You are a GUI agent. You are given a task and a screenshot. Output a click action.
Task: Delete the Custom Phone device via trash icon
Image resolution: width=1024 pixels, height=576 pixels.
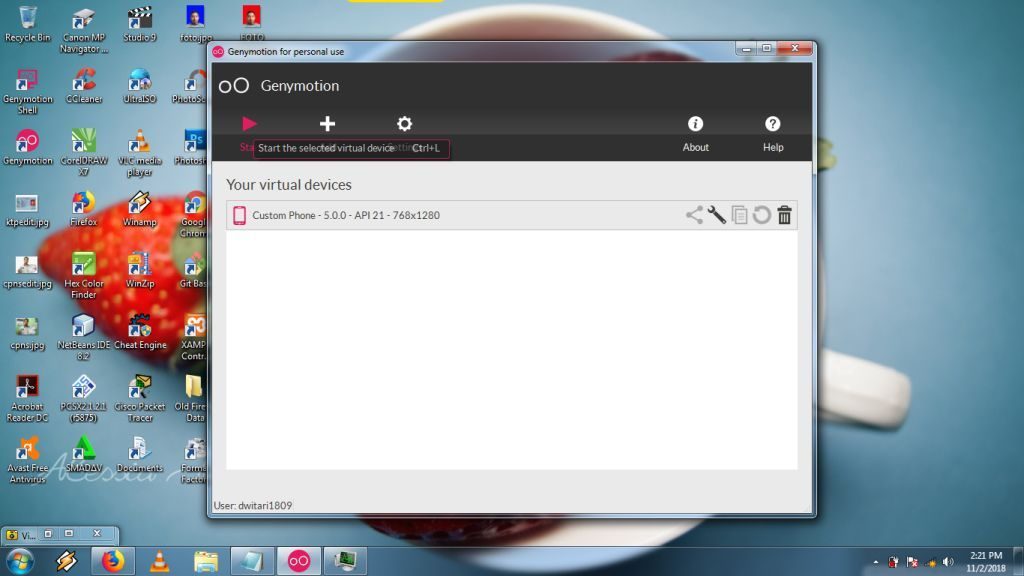pyautogui.click(x=784, y=215)
